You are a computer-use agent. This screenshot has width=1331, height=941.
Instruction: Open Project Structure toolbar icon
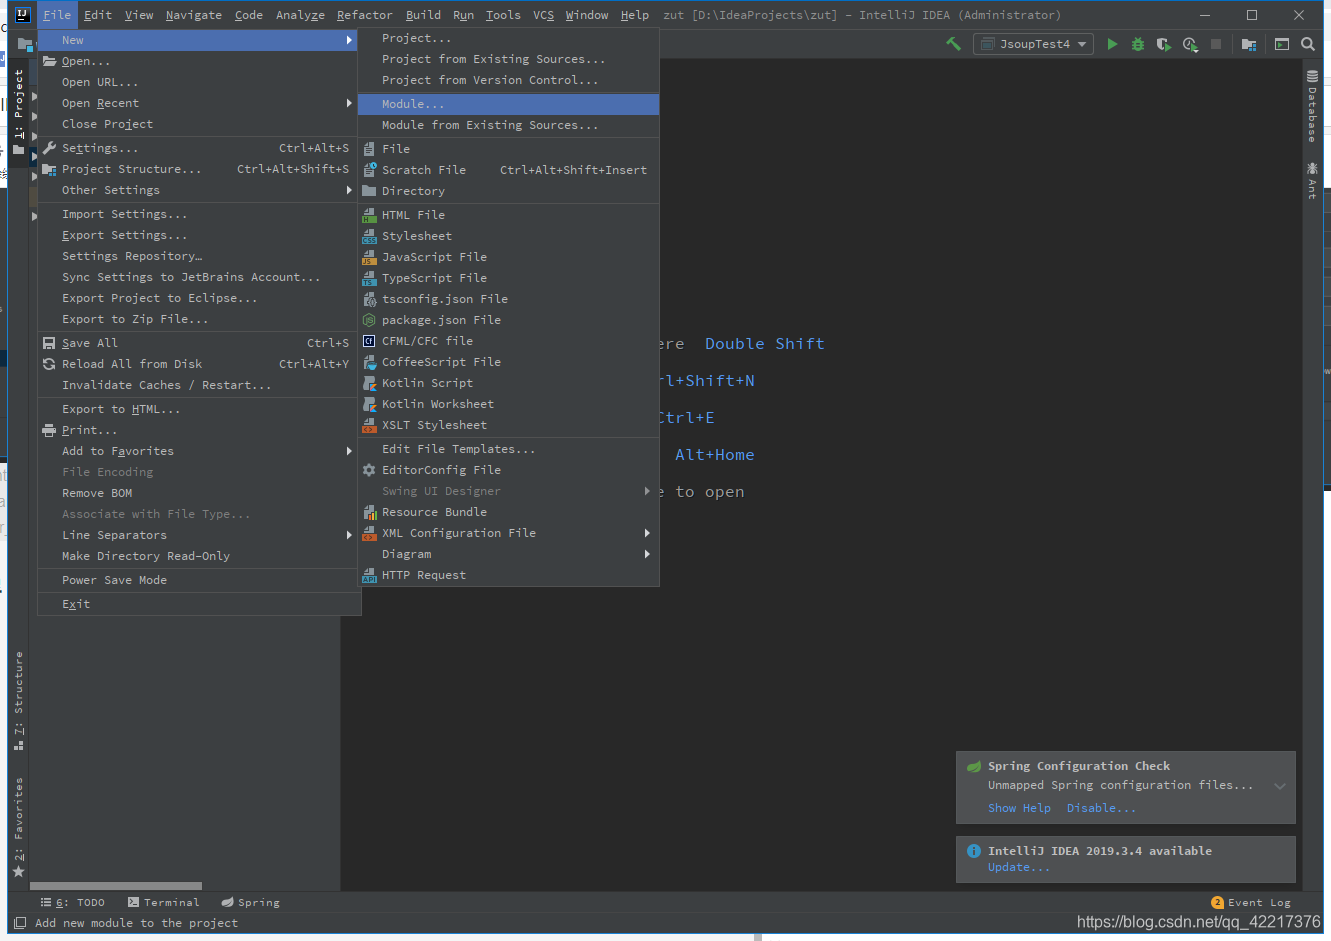[x=1249, y=44]
